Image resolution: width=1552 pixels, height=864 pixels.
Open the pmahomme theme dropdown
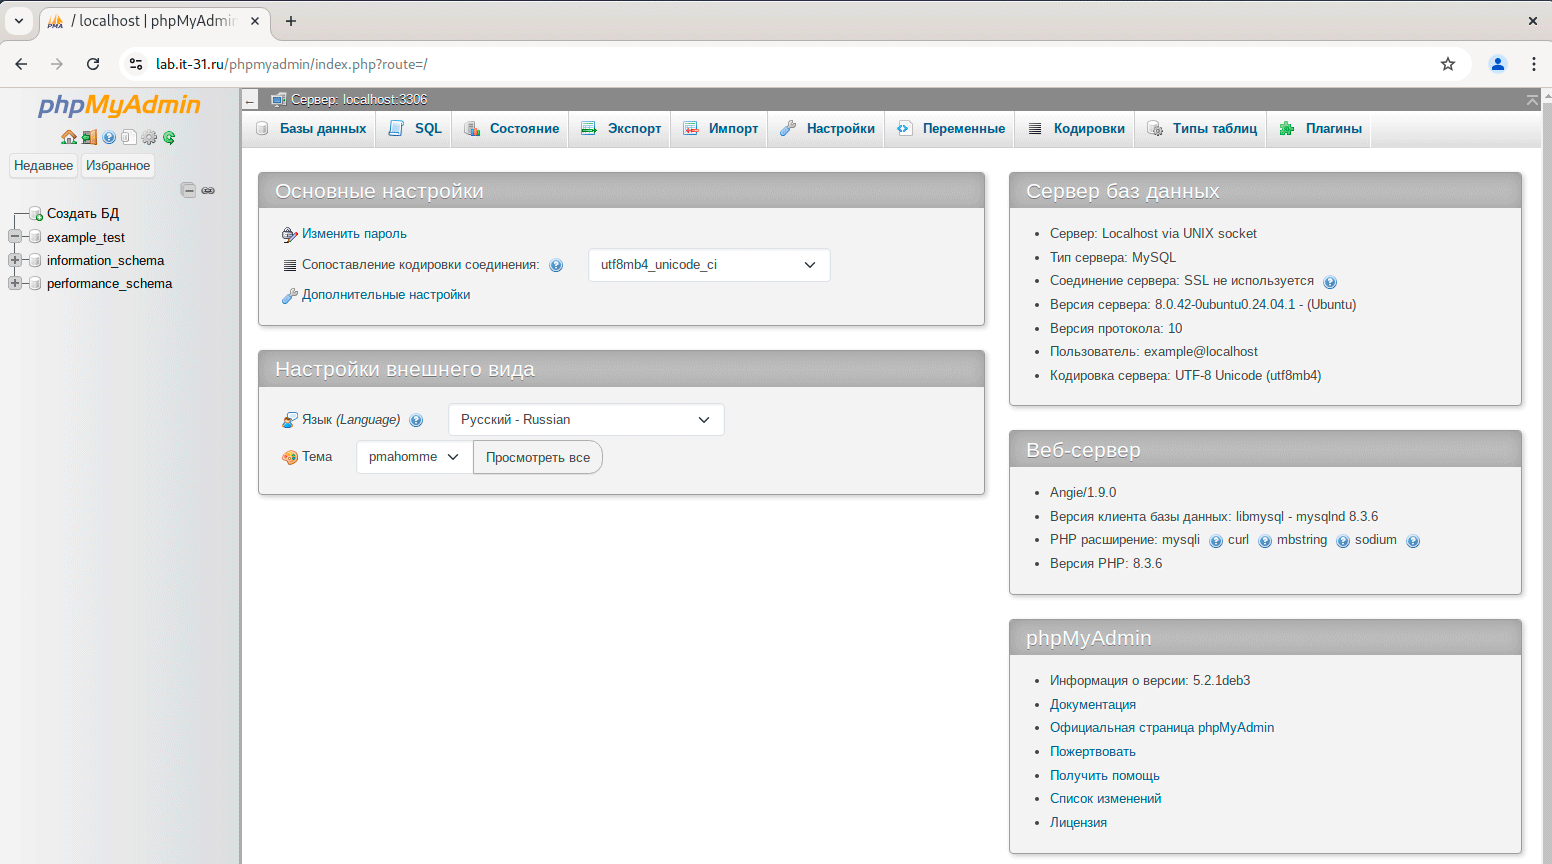[x=414, y=457]
